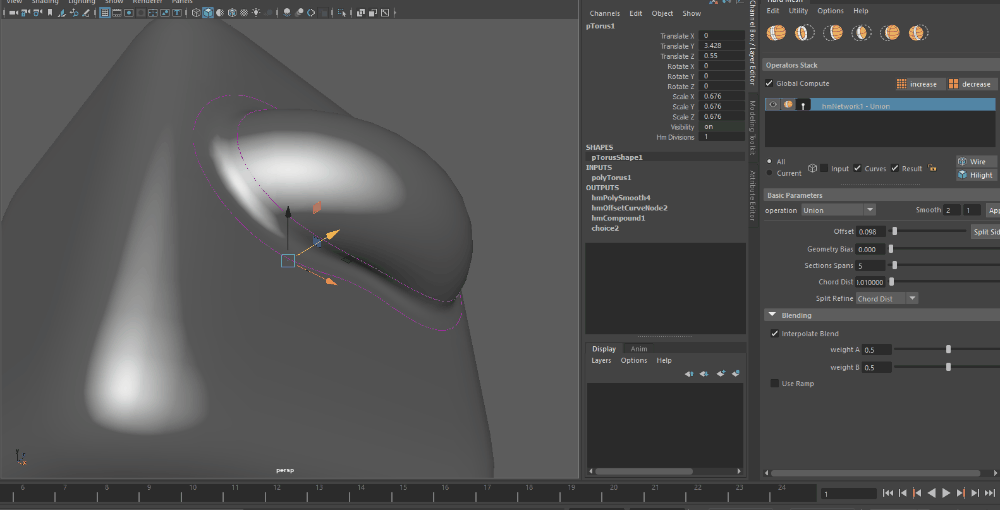1000x510 pixels.
Task: Toggle the use all lights bulb icon
Action: point(256,12)
